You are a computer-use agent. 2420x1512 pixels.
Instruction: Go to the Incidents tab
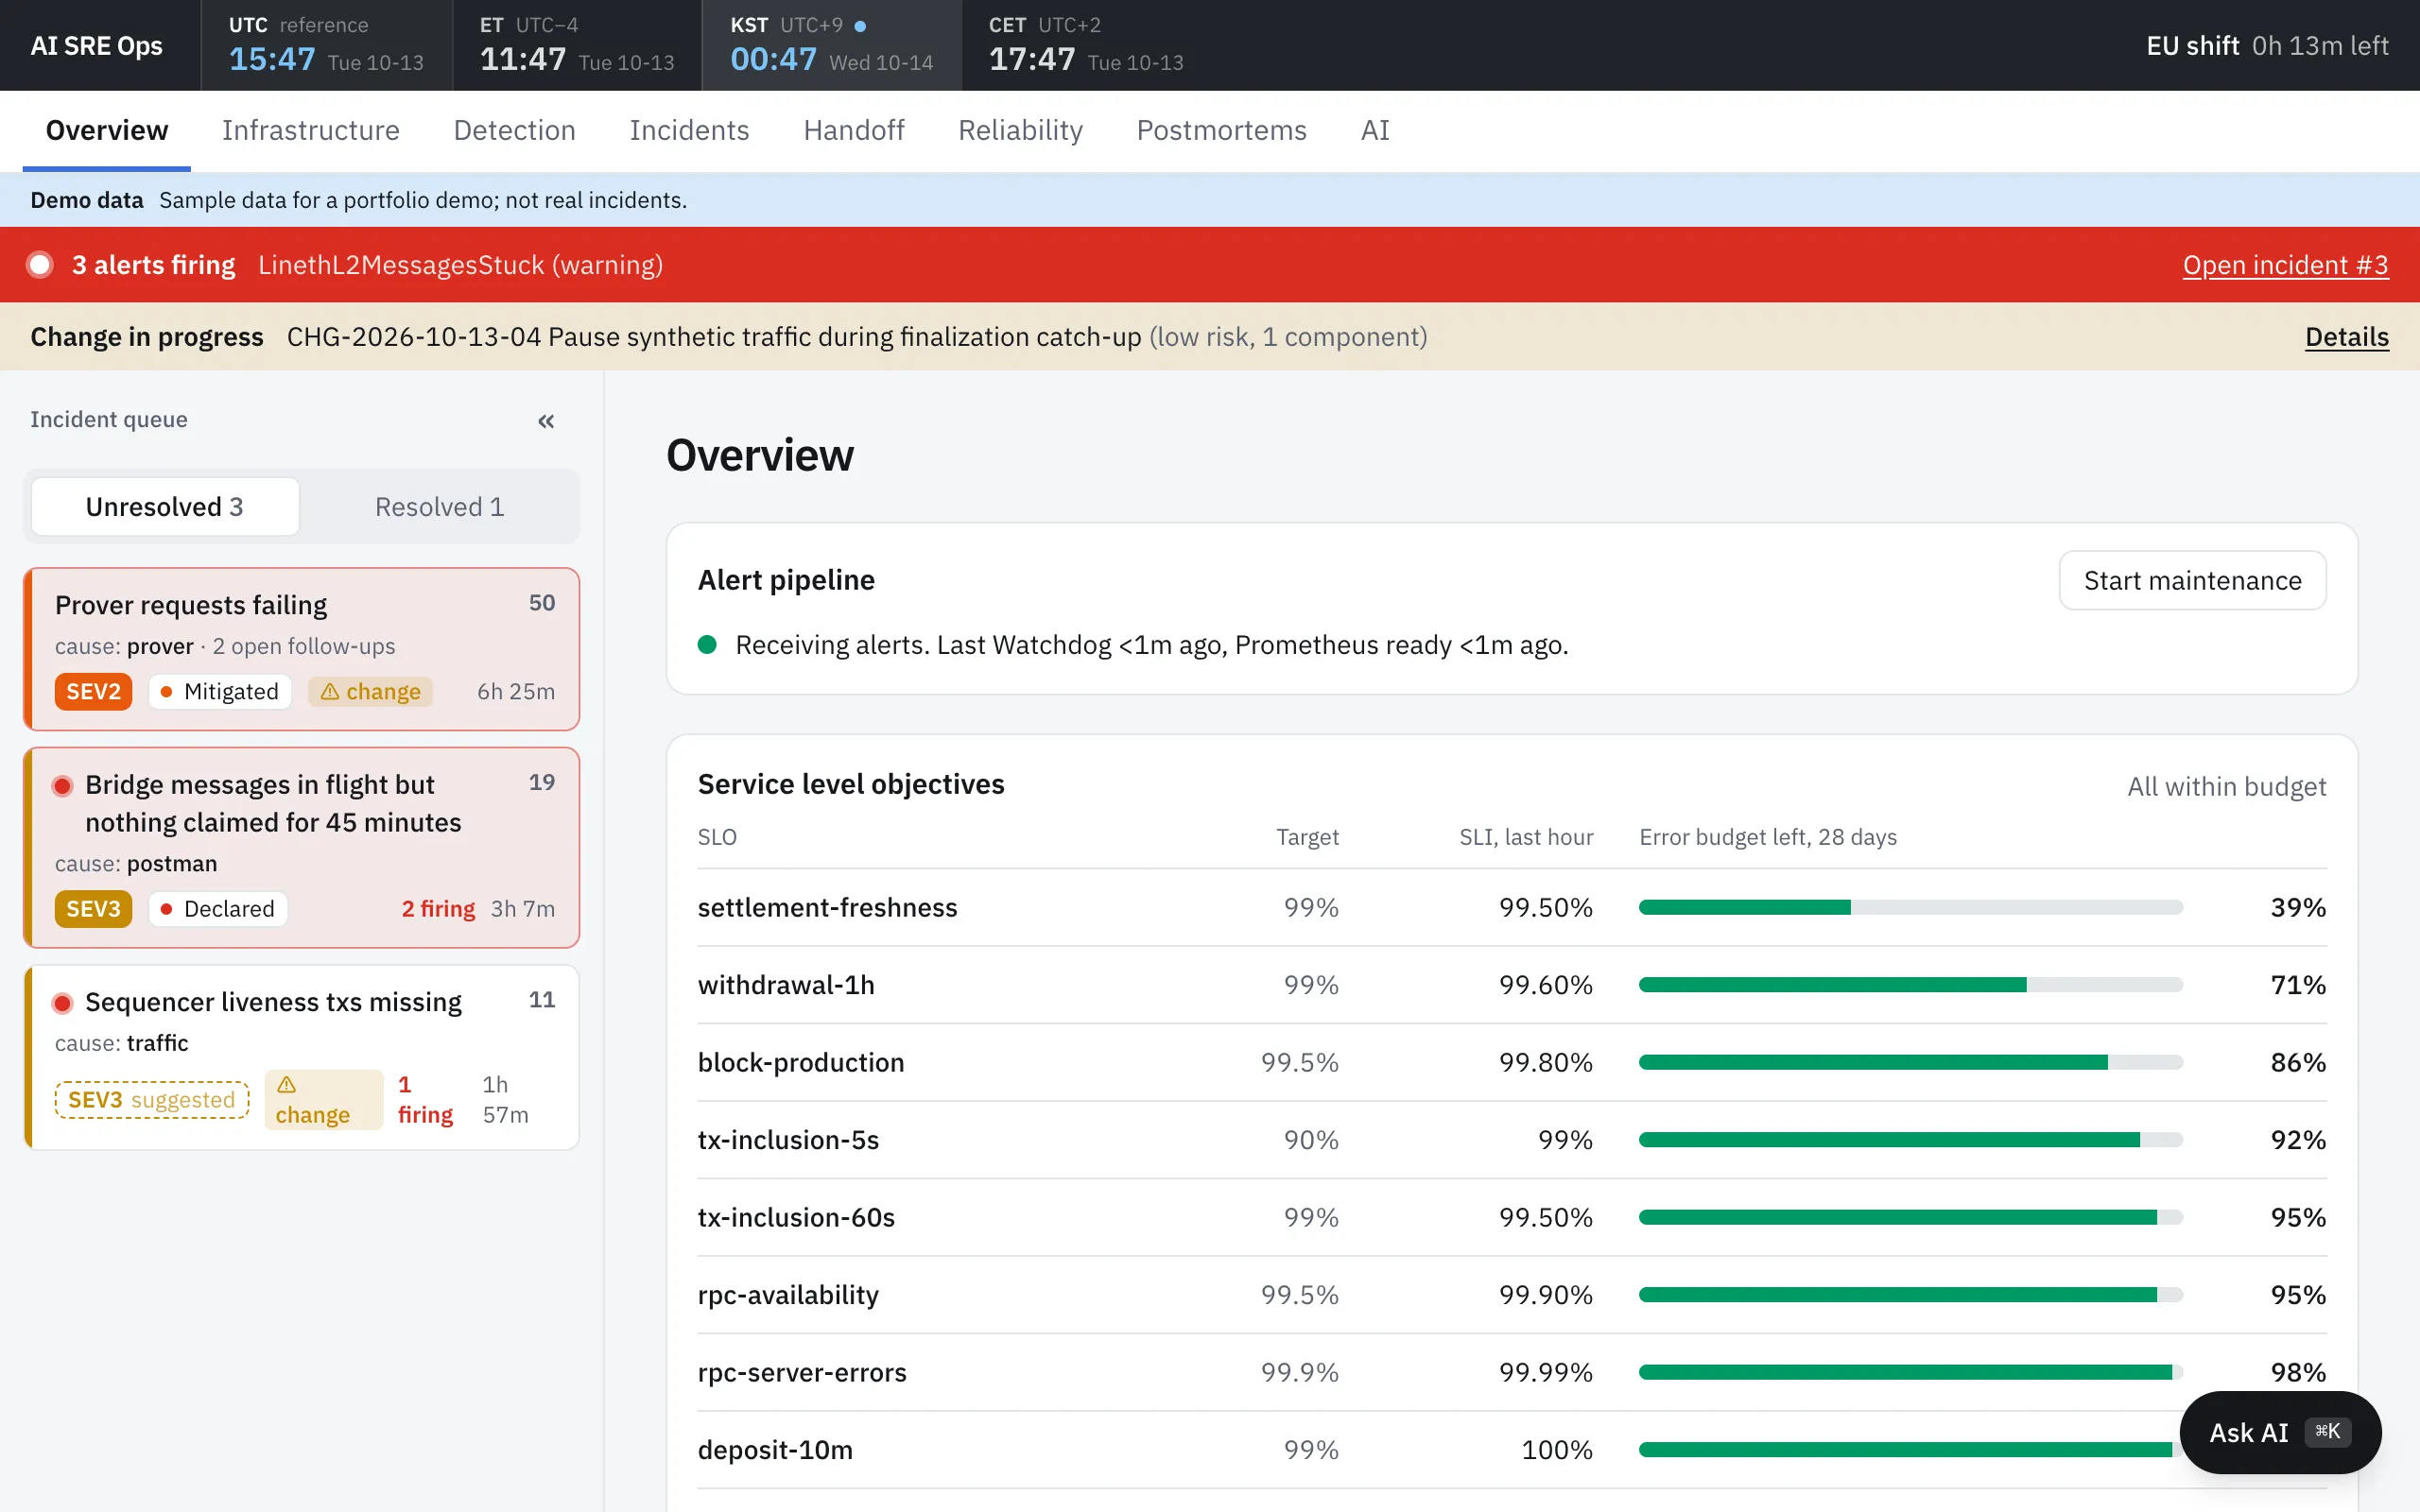[x=689, y=130]
